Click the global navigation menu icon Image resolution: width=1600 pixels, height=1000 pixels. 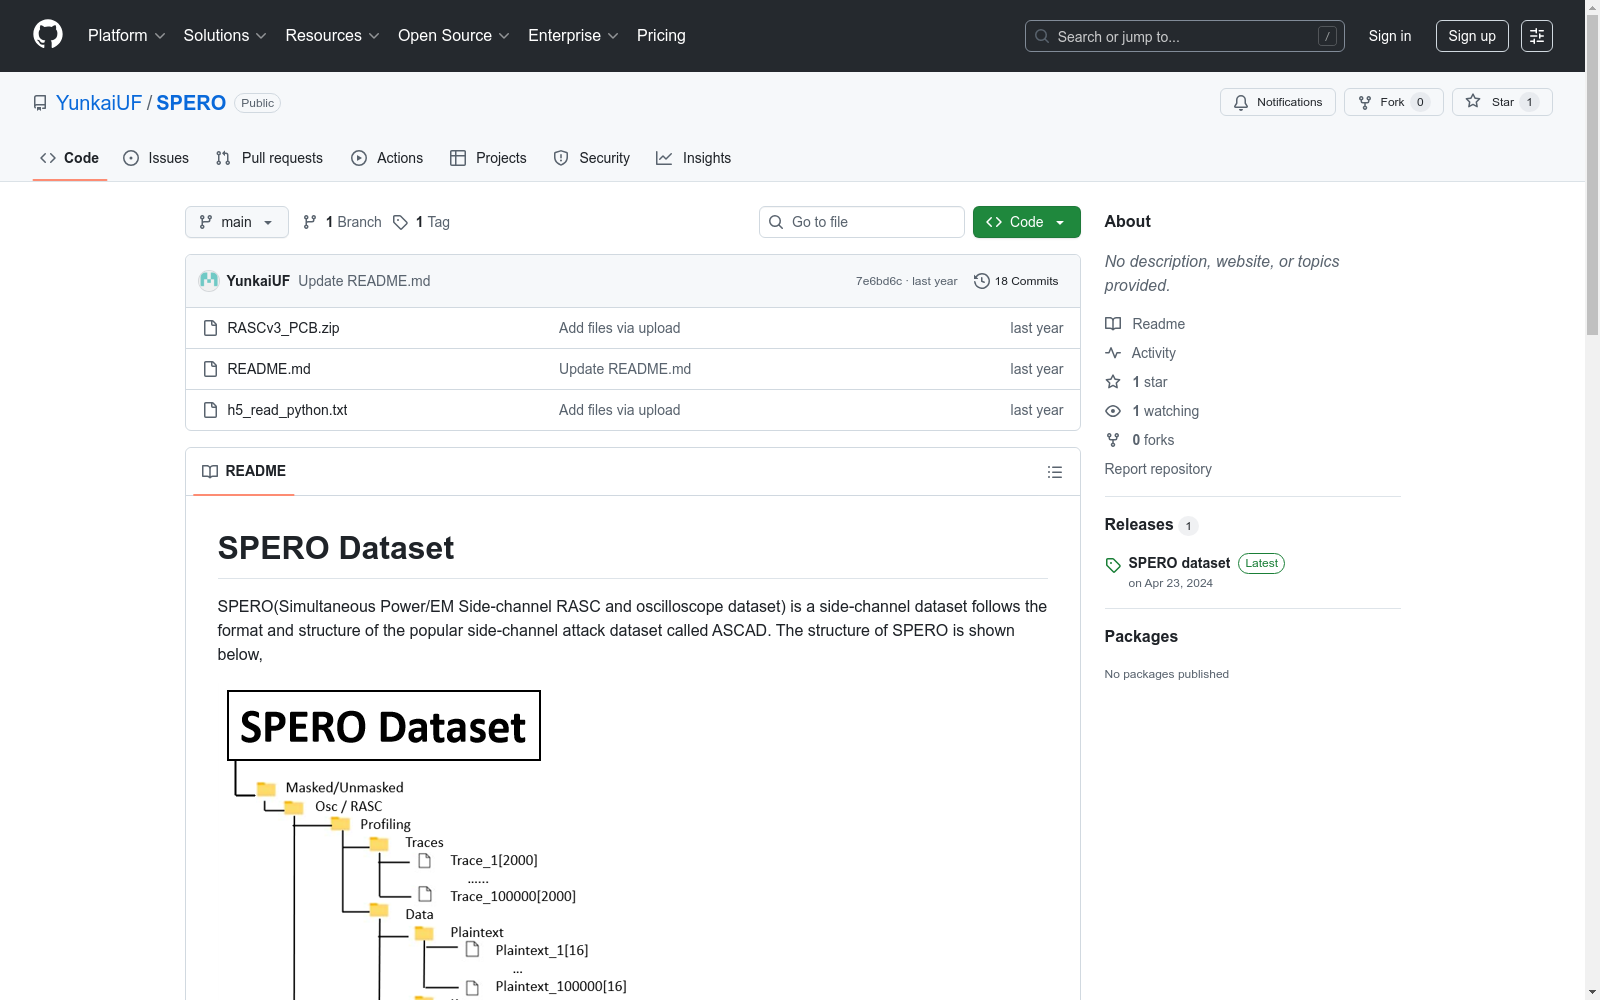(1537, 36)
